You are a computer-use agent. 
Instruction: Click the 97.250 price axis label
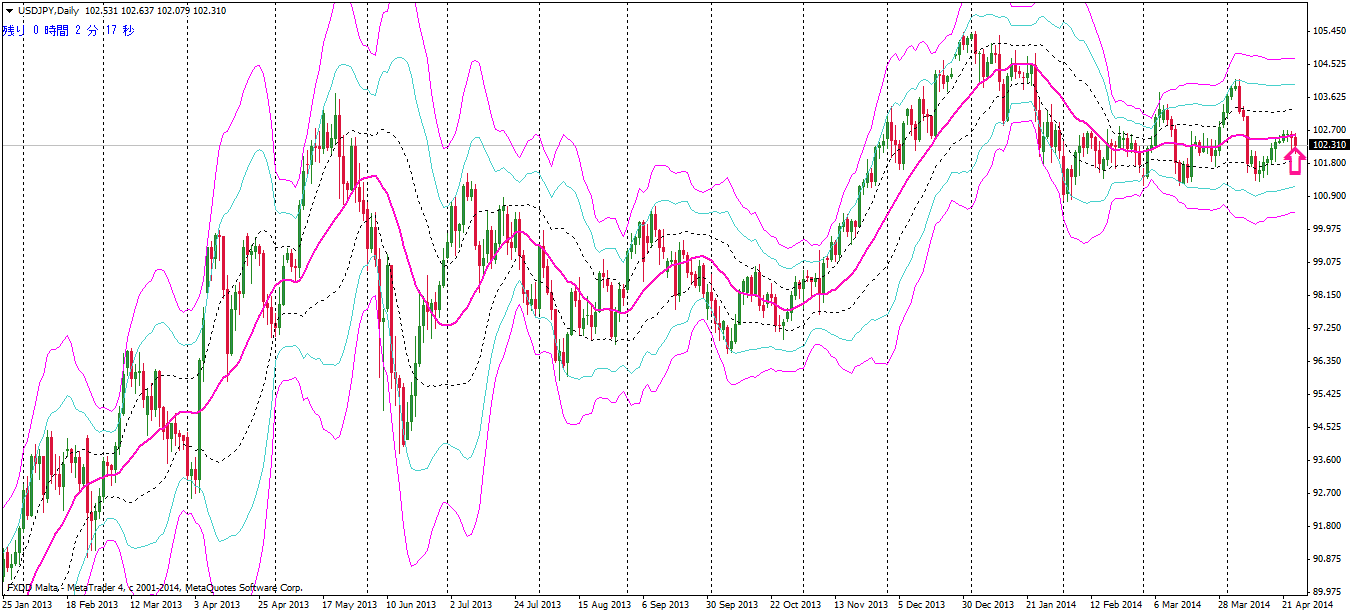pos(1327,327)
